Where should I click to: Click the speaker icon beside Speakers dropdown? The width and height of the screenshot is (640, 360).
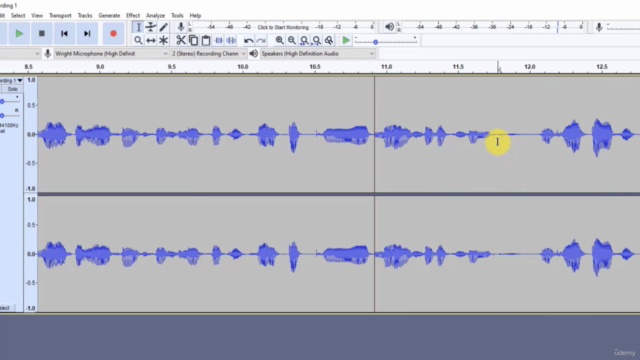[253, 53]
